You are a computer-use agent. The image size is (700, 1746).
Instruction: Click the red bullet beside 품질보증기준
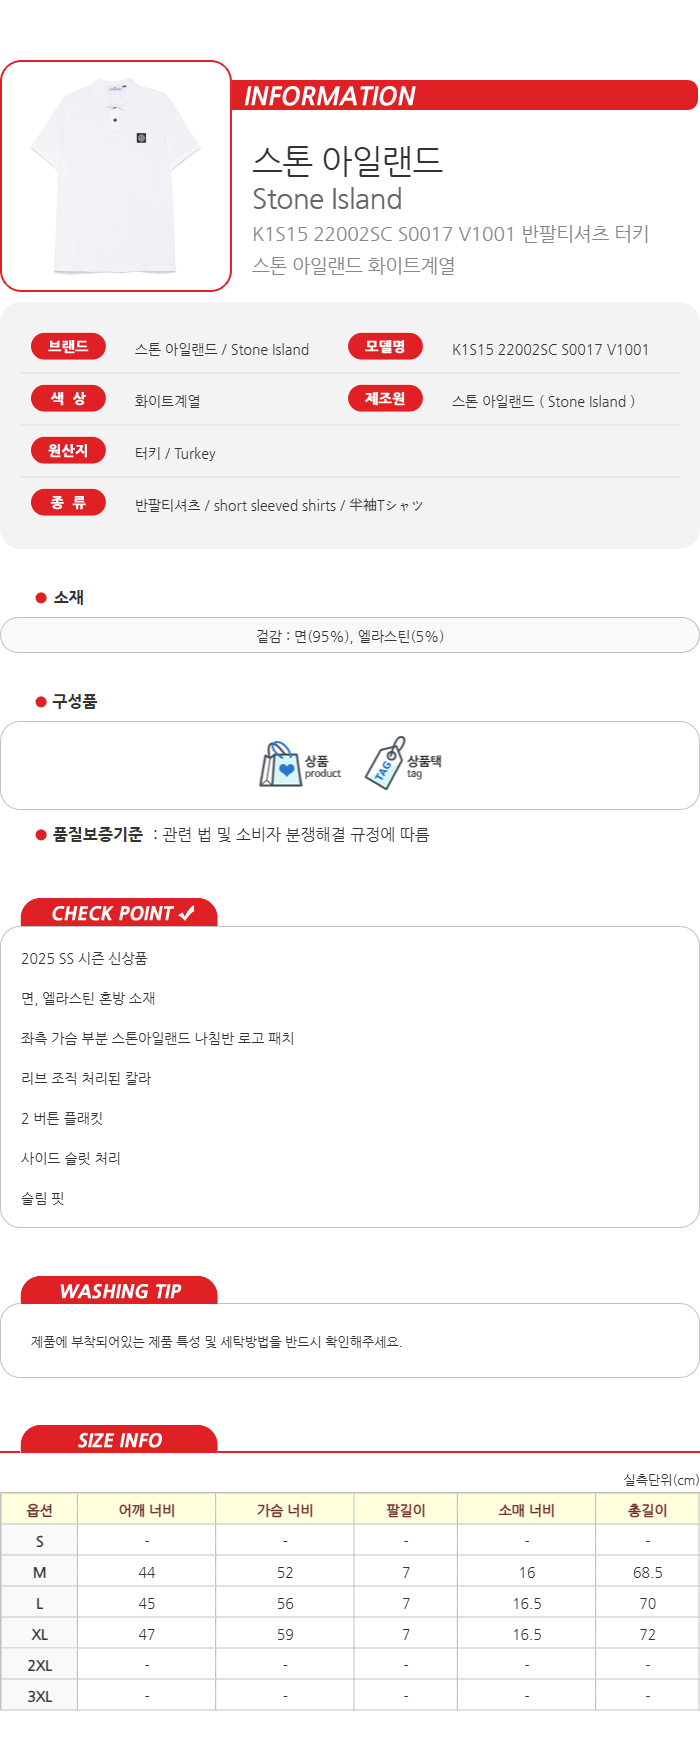coord(41,835)
